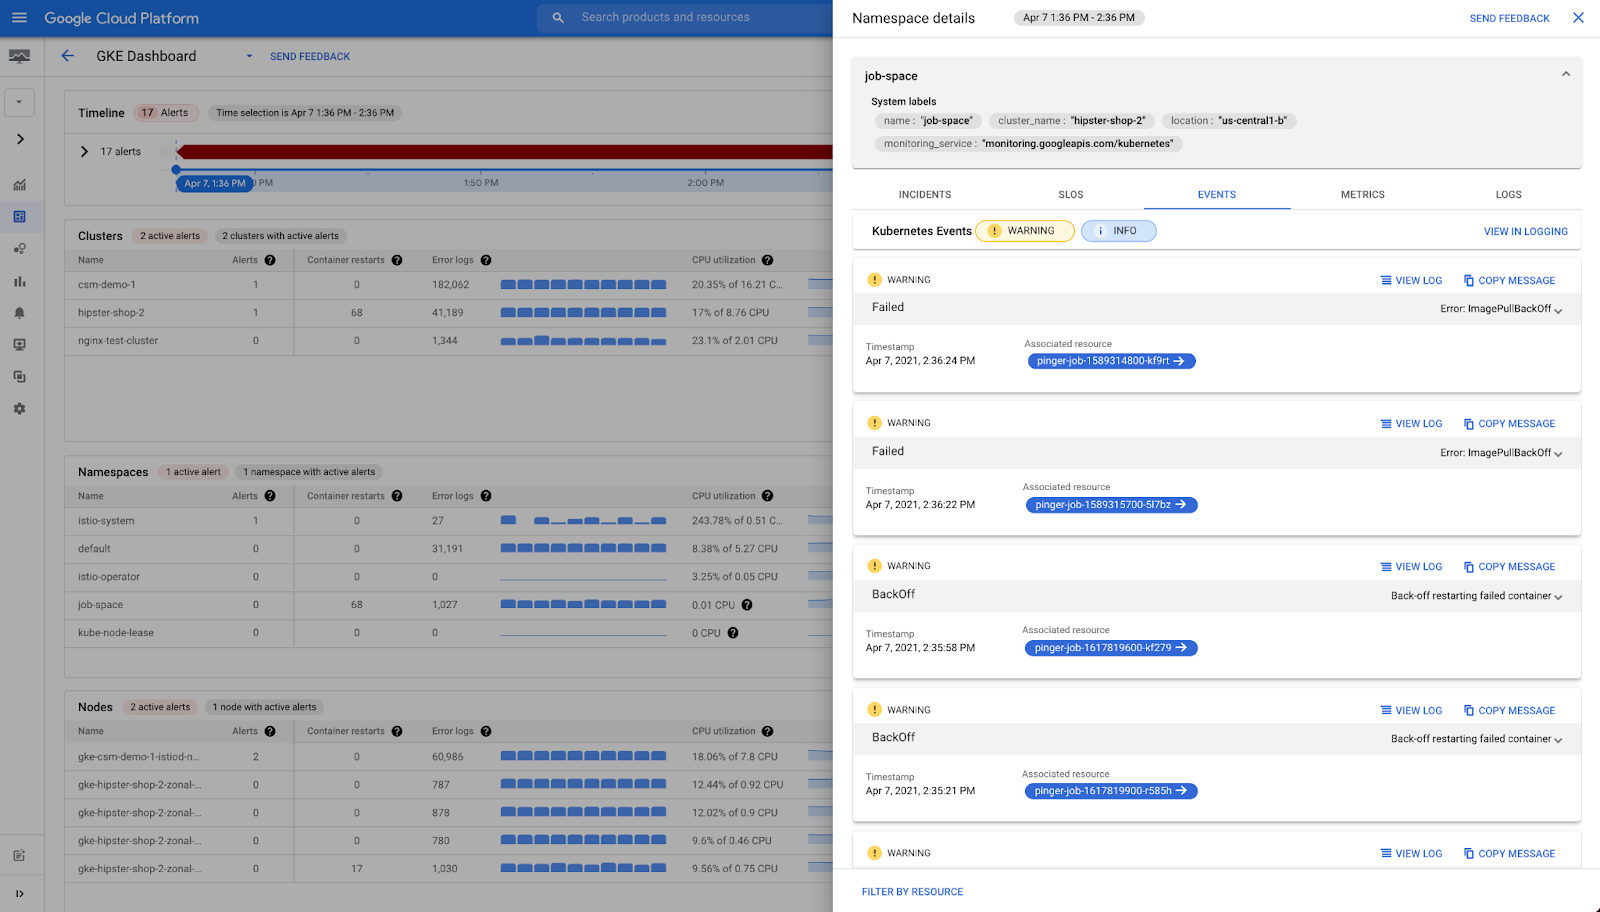This screenshot has width=1600, height=912.
Task: Open Uptime checks monitor icon in sidebar
Action: [19, 345]
